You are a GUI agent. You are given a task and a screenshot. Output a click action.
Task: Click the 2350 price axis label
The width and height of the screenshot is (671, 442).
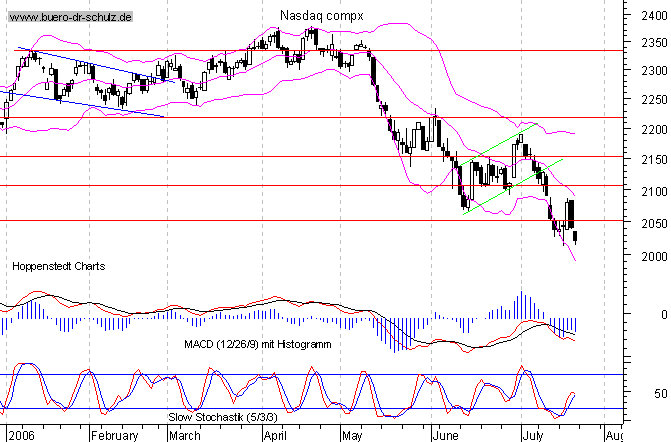(x=654, y=43)
